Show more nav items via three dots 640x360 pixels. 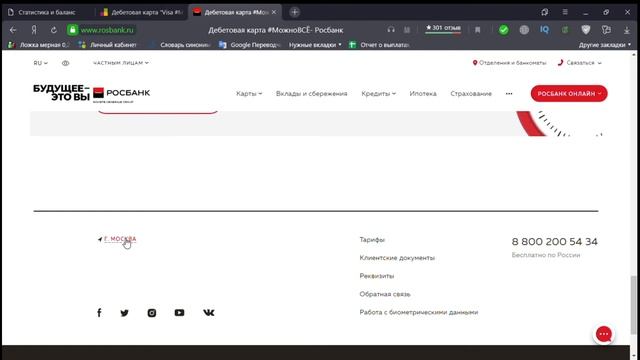509,93
